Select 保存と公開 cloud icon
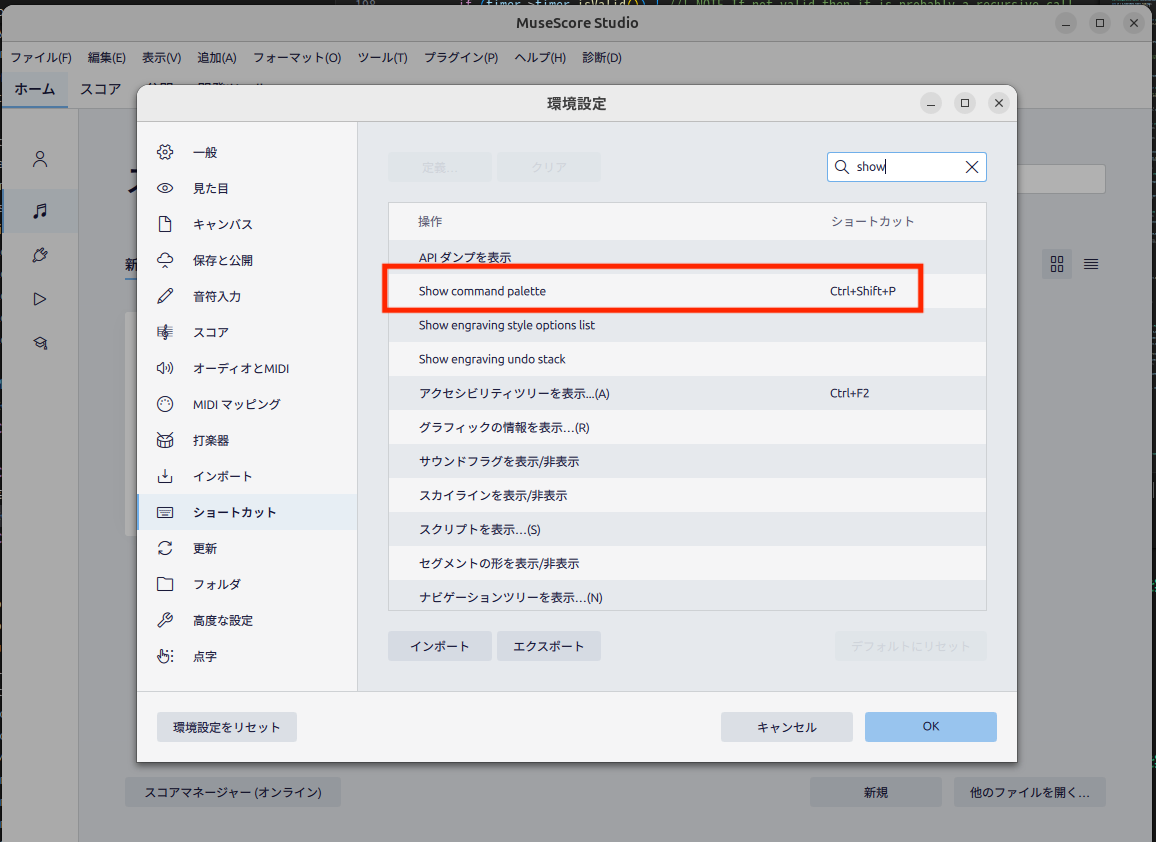The width and height of the screenshot is (1156, 842). [x=165, y=260]
